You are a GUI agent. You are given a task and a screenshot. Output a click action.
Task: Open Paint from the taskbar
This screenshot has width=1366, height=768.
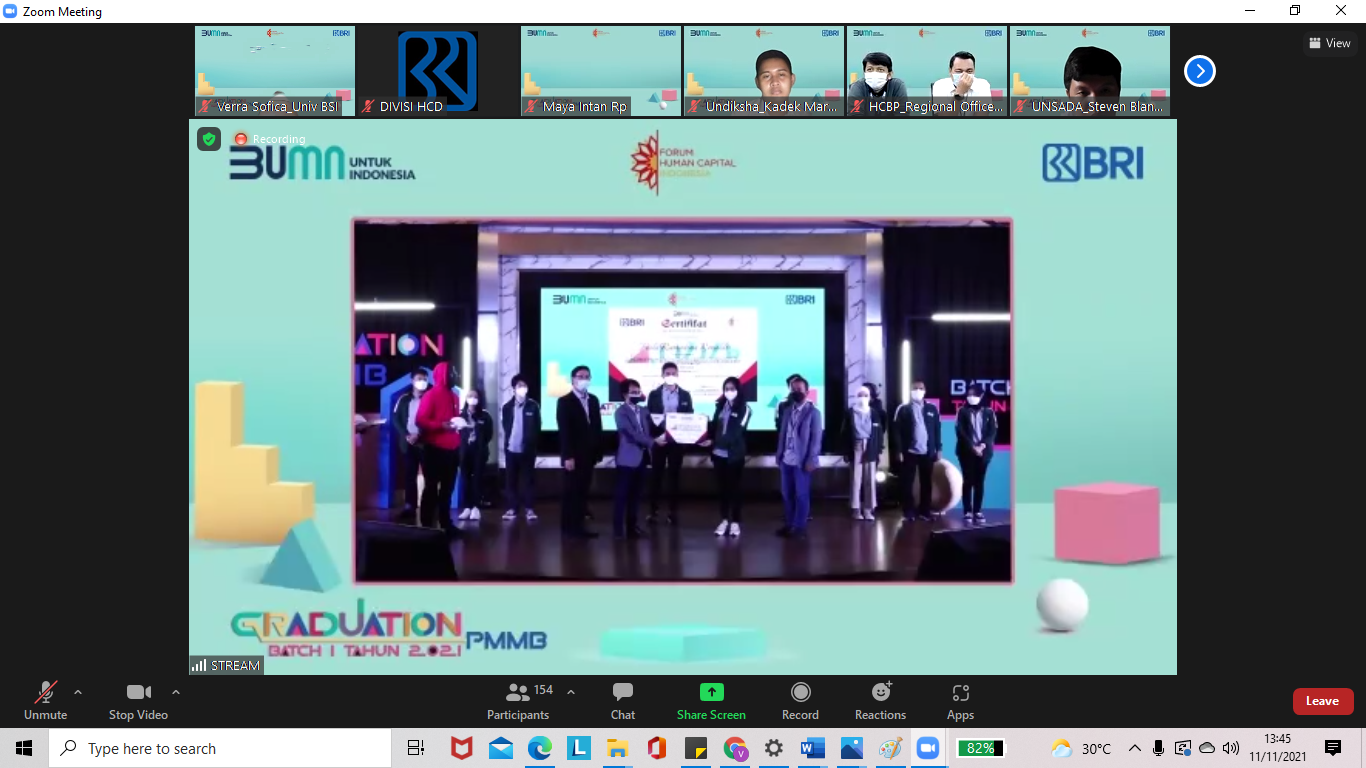pyautogui.click(x=890, y=748)
